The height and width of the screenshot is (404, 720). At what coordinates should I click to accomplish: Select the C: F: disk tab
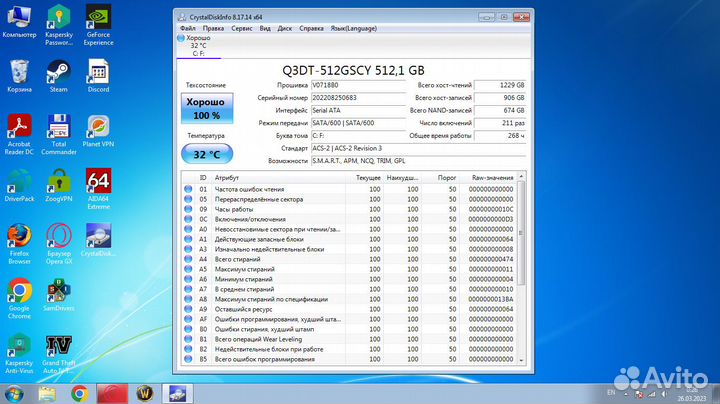[198, 46]
